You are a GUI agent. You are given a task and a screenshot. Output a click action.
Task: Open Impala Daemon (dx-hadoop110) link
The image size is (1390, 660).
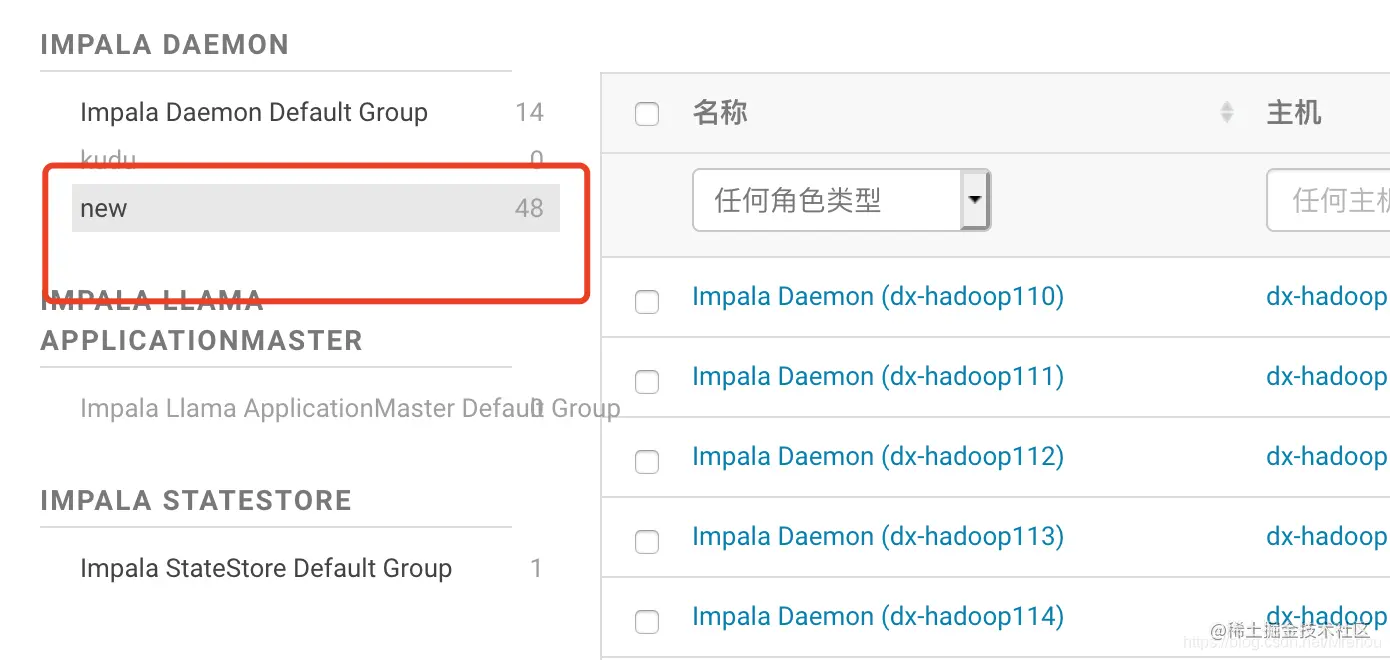click(x=878, y=296)
